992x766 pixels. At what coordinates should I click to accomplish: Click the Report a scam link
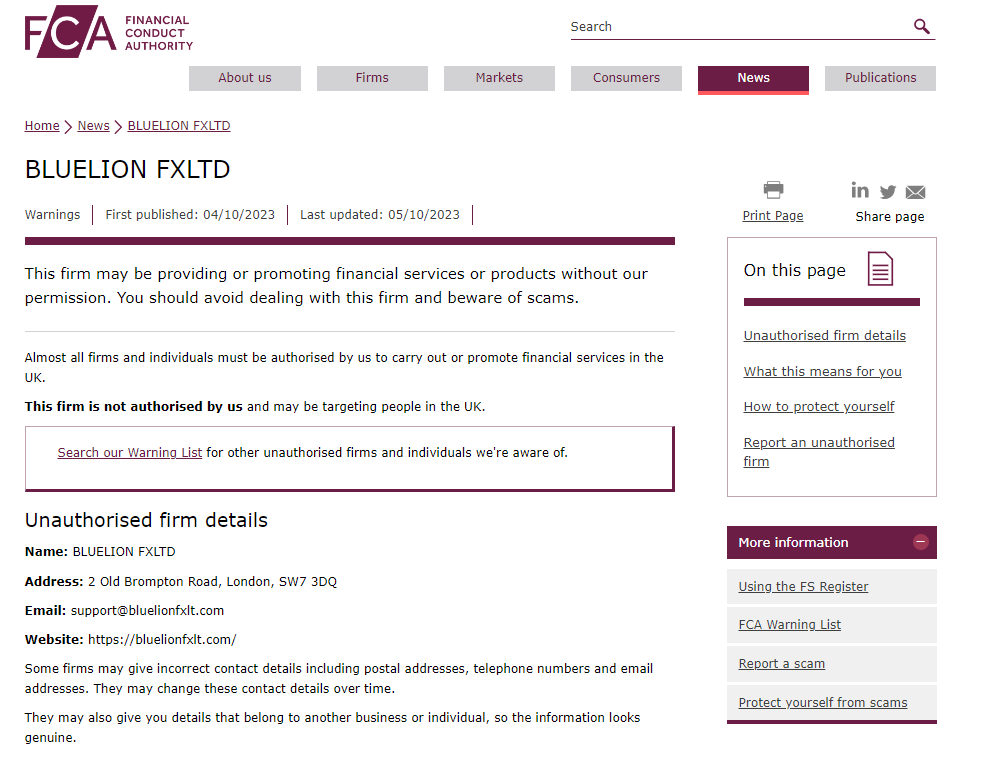pos(782,664)
